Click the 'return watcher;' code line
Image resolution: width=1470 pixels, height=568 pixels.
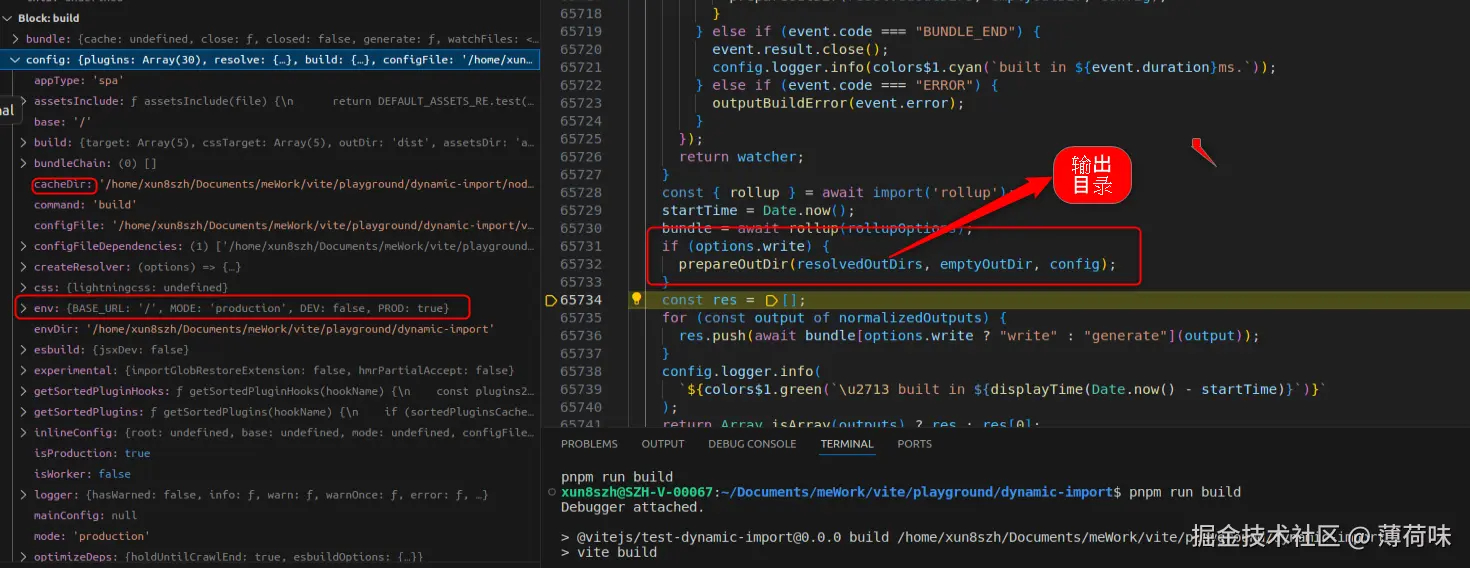pyautogui.click(x=741, y=157)
